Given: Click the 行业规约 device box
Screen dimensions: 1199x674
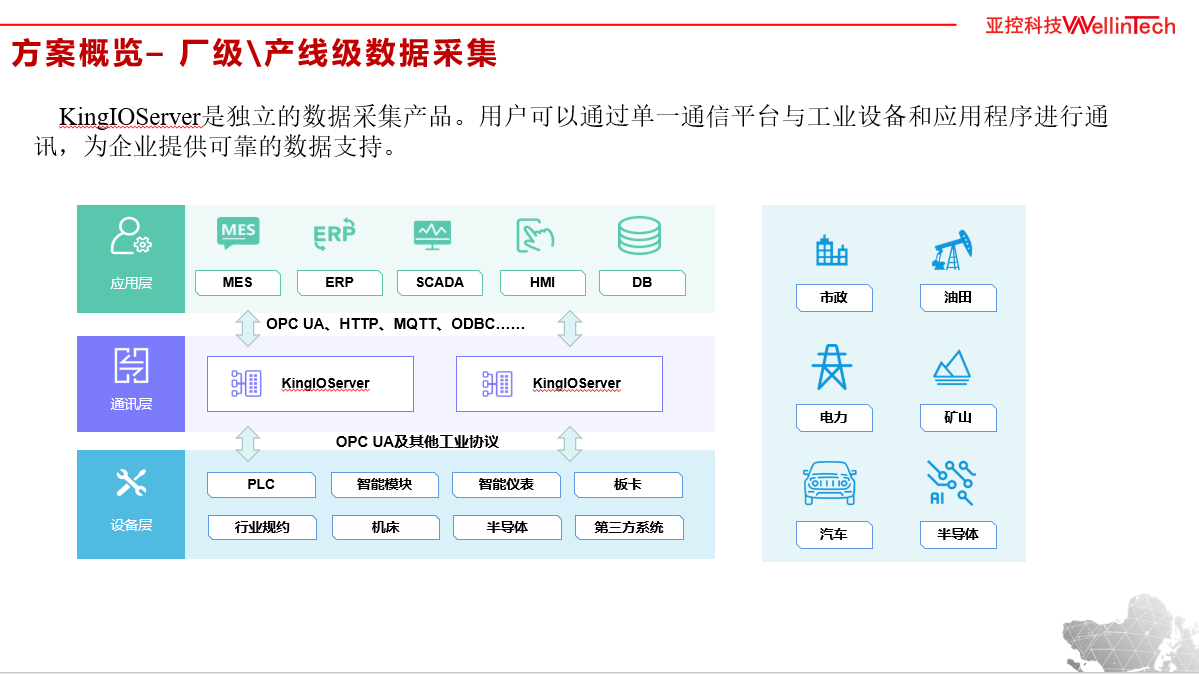Looking at the screenshot, I should tap(262, 528).
